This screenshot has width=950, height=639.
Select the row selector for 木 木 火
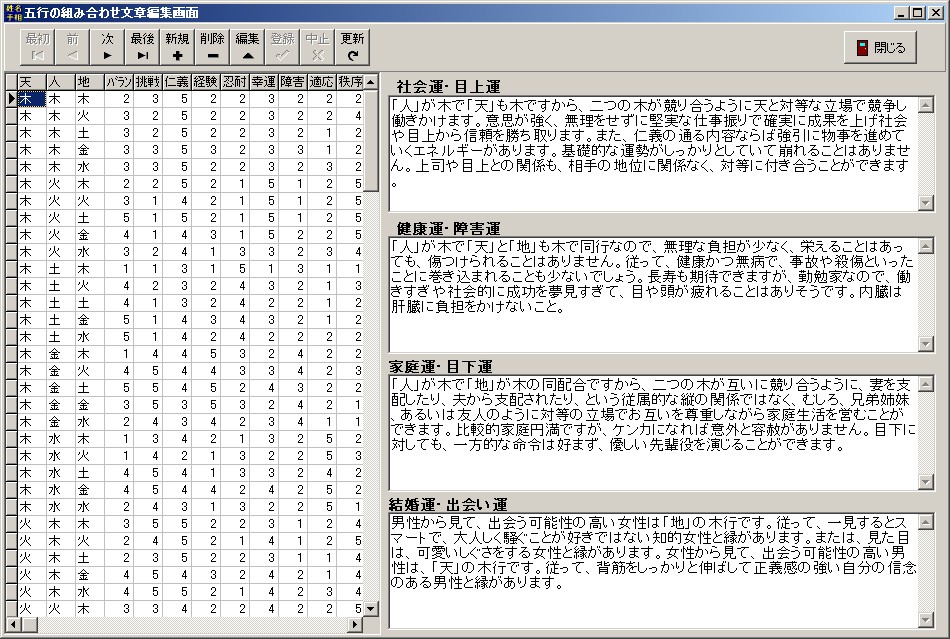pyautogui.click(x=12, y=116)
